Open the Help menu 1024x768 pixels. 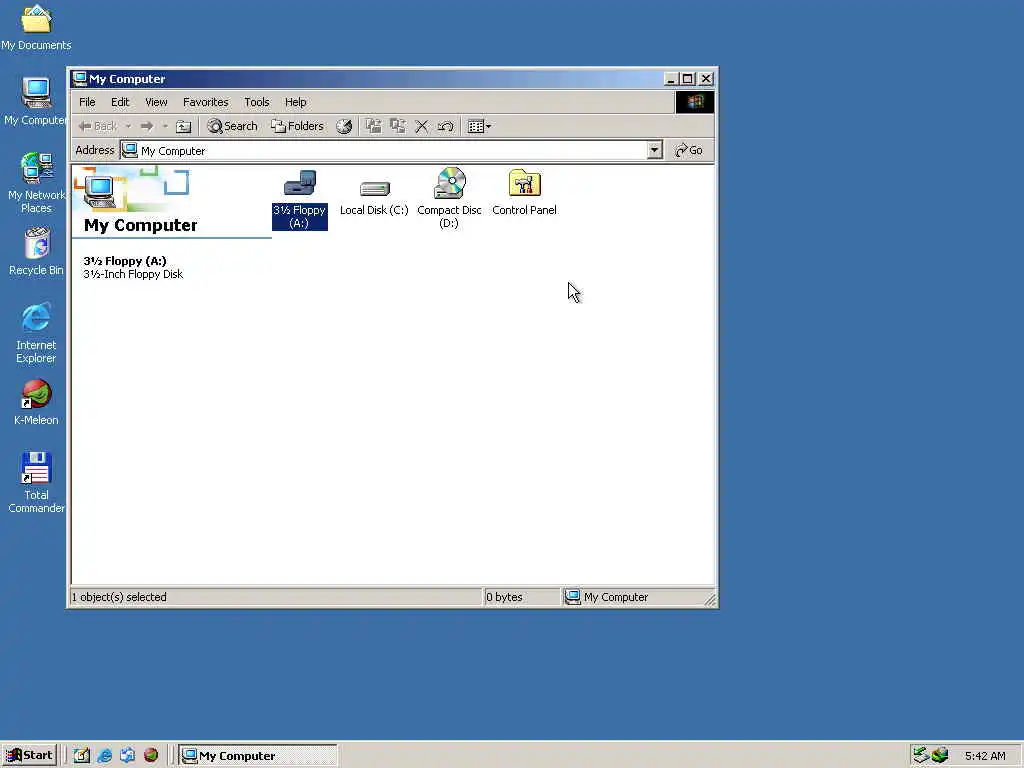coord(296,102)
